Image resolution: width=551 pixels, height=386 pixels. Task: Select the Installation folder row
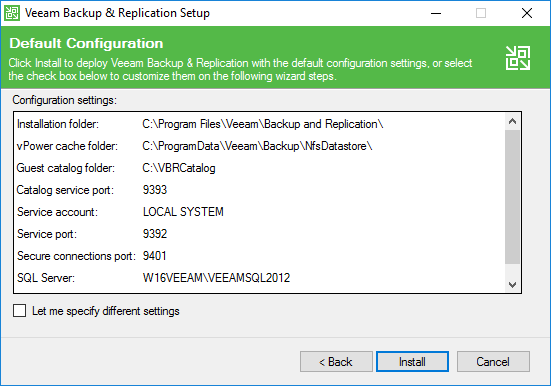pos(259,124)
